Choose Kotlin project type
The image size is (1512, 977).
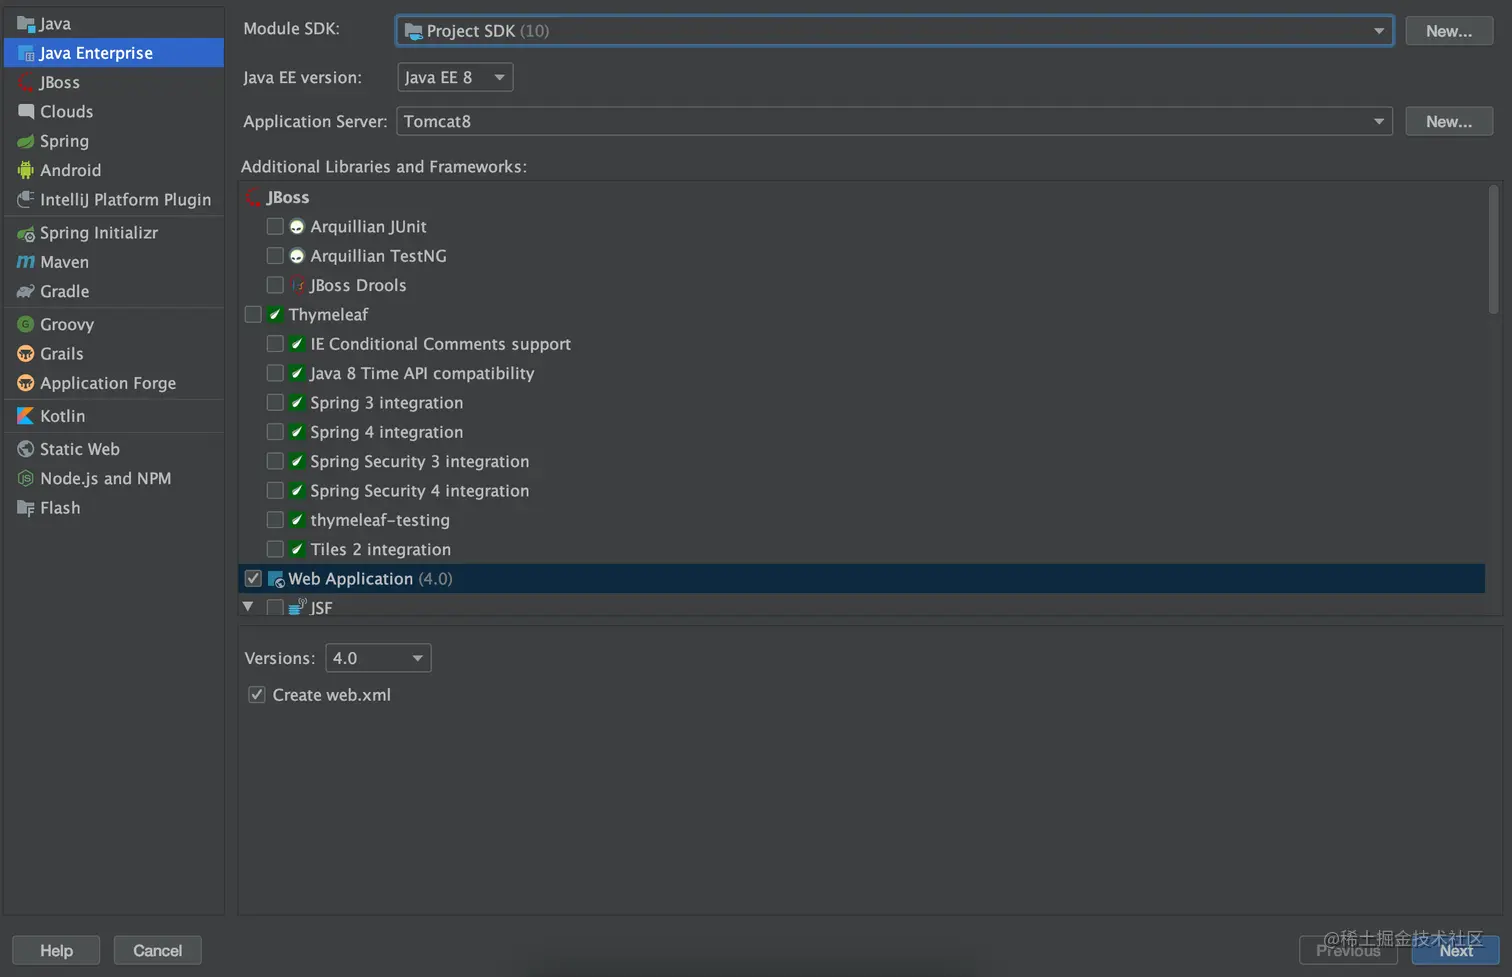114,416
